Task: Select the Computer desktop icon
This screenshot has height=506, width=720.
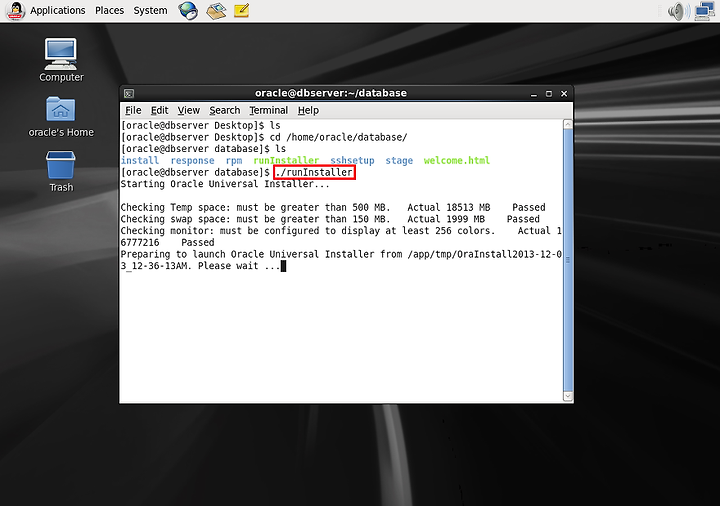Action: click(61, 61)
